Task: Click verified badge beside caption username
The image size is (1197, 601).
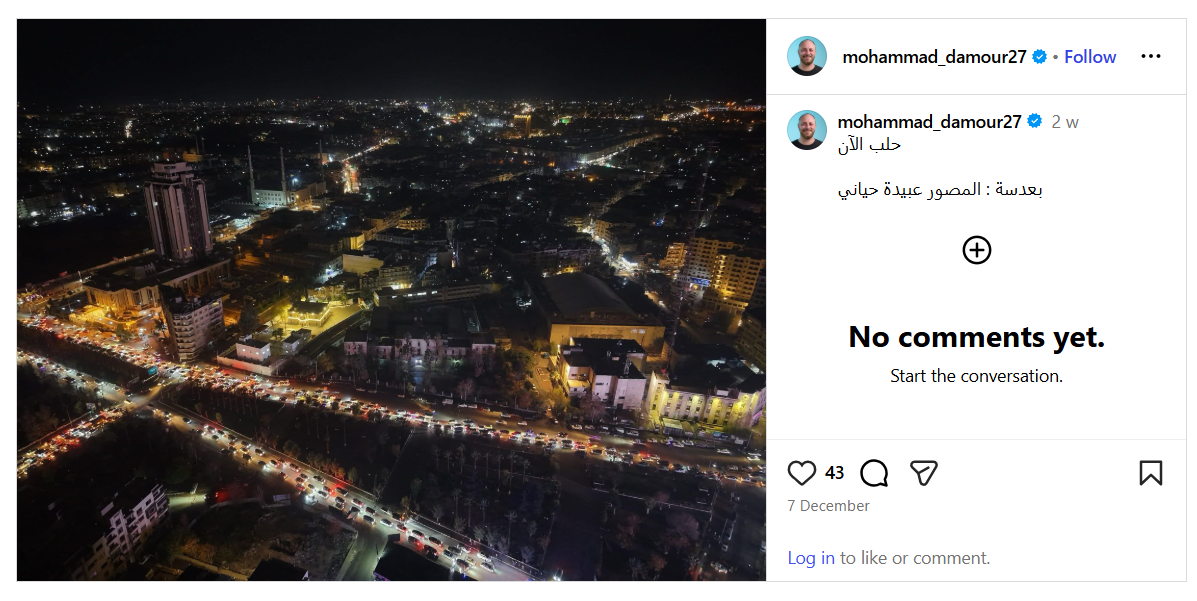Action: [1034, 122]
